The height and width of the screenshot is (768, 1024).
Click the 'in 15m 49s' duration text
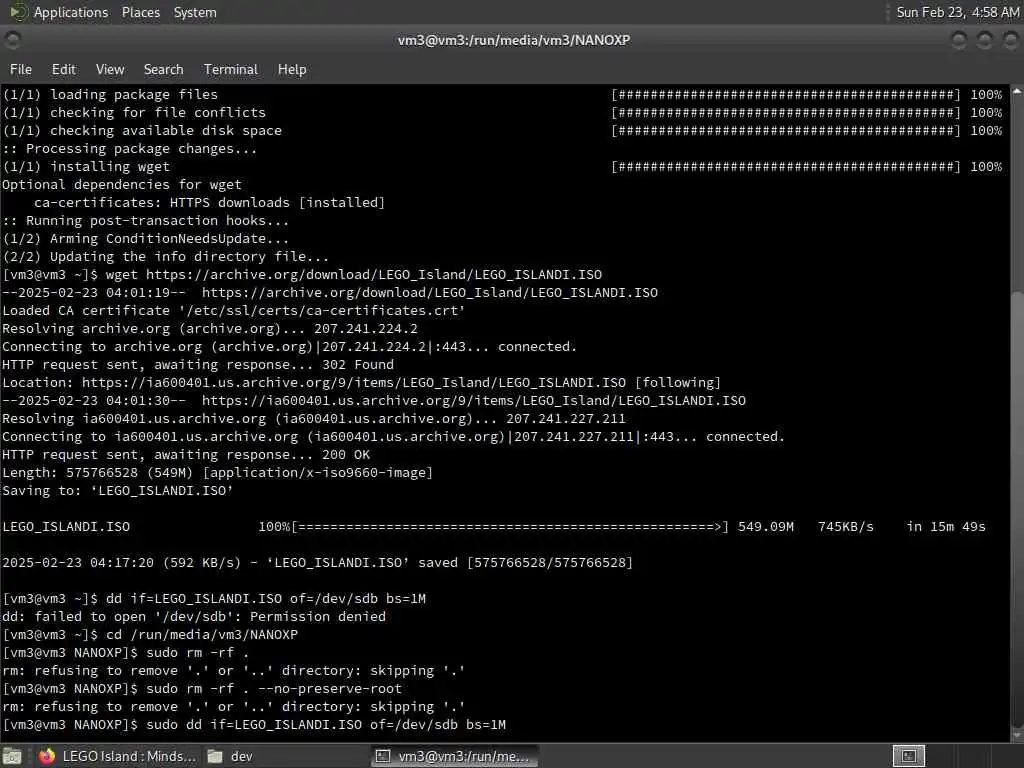[946, 526]
